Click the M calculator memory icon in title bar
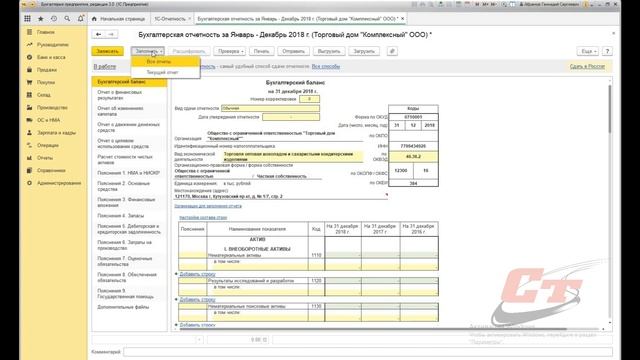Screen dimensions: 640x360 [x=477, y=4]
